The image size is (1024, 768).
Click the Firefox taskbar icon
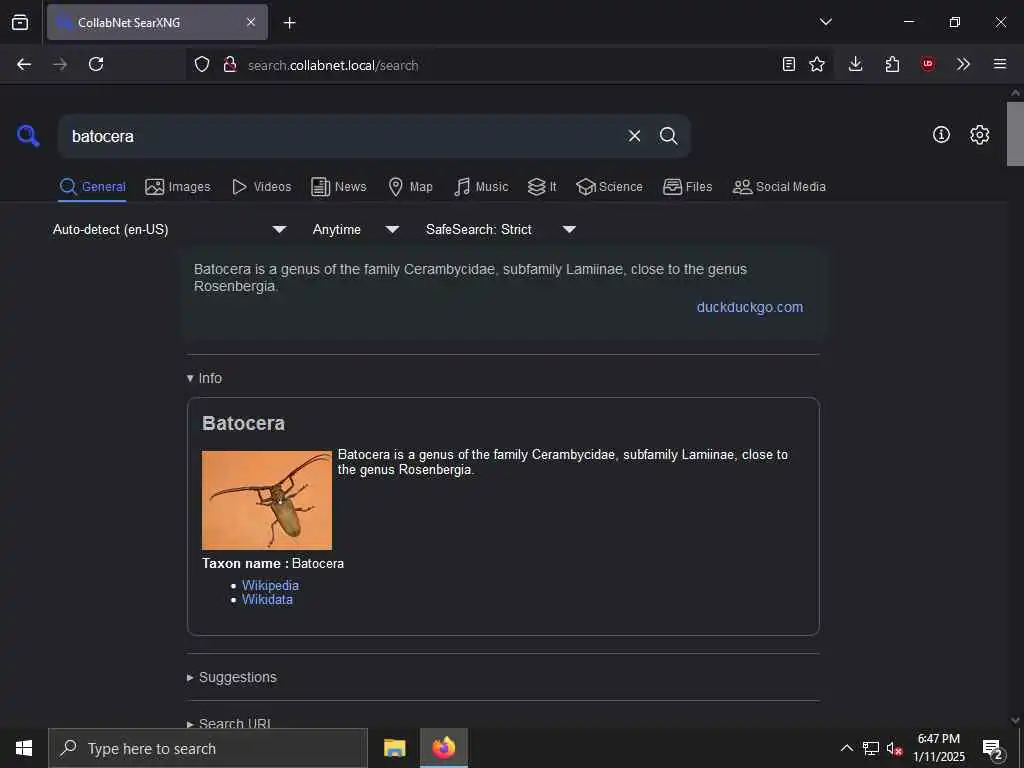(x=443, y=748)
